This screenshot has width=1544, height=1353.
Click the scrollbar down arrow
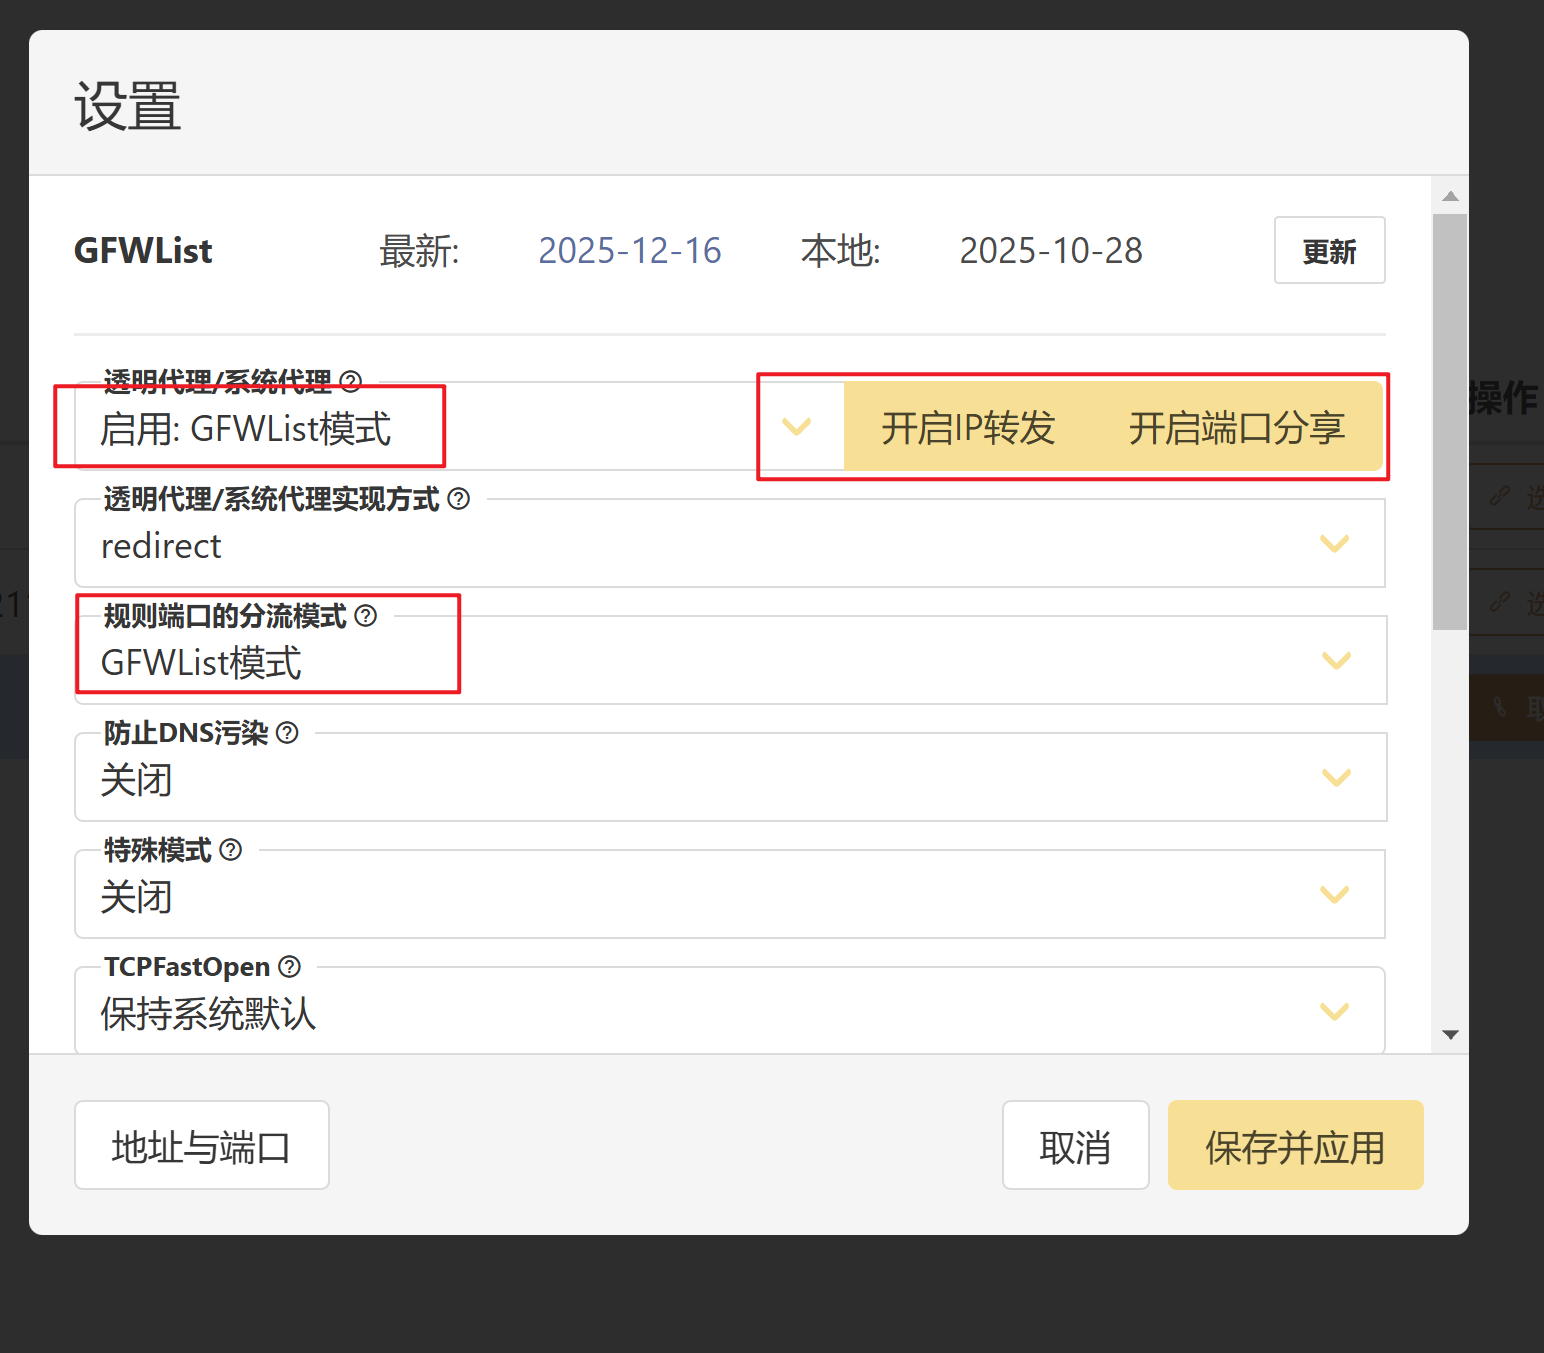click(1450, 1035)
